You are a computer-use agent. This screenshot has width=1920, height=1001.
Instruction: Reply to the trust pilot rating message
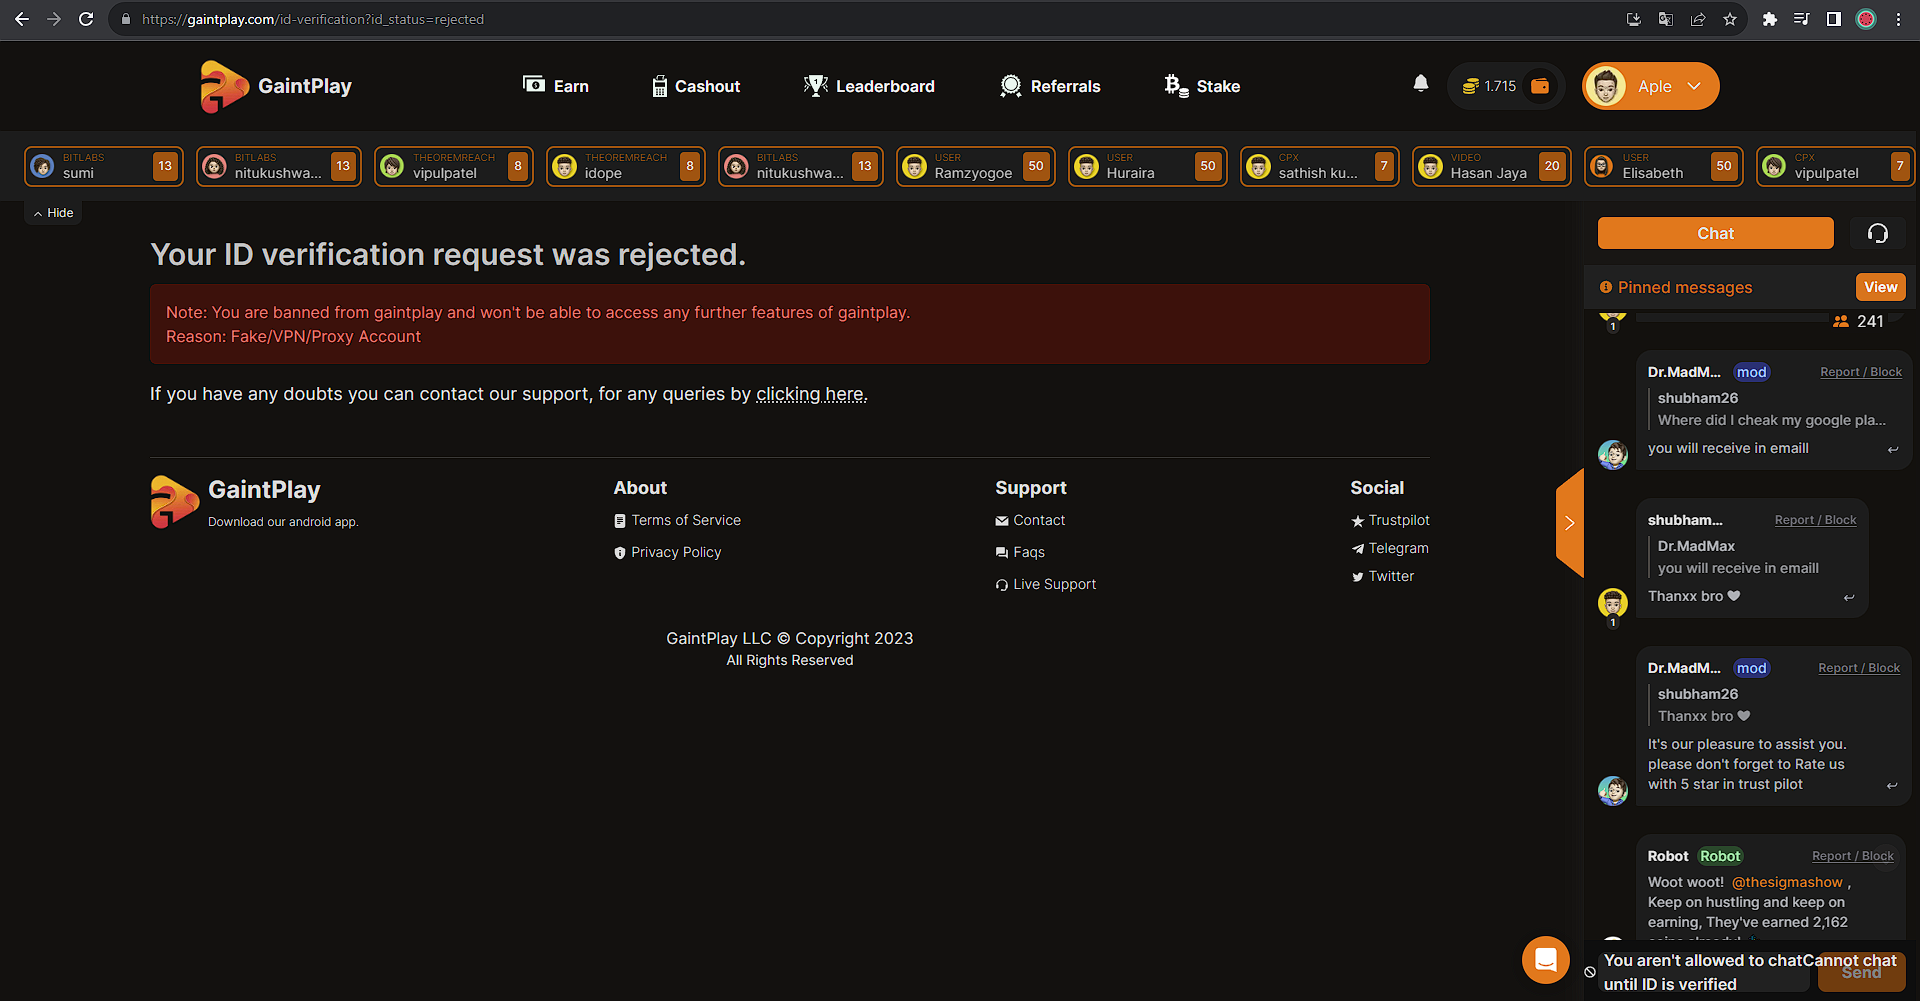(1892, 786)
